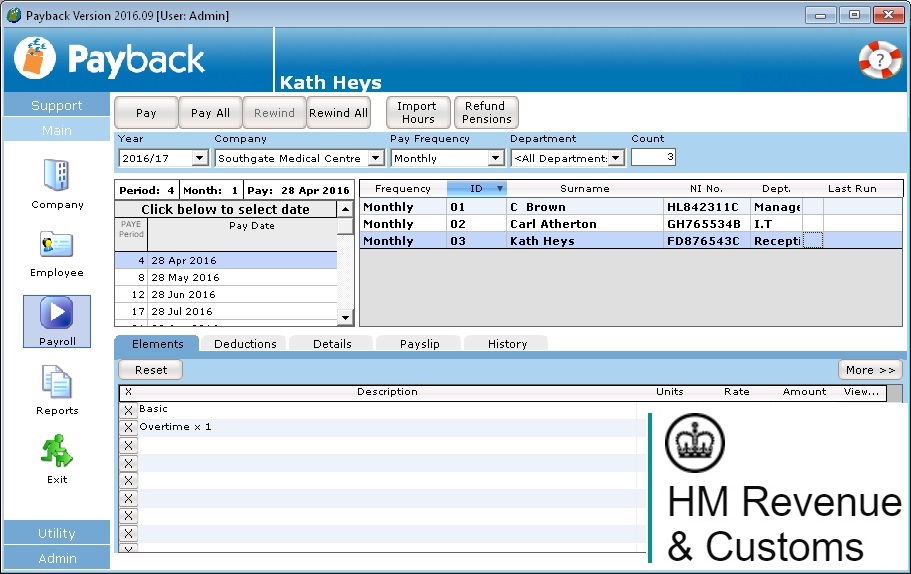The height and width of the screenshot is (574, 911).
Task: Open the Company dropdown list
Action: tap(375, 158)
